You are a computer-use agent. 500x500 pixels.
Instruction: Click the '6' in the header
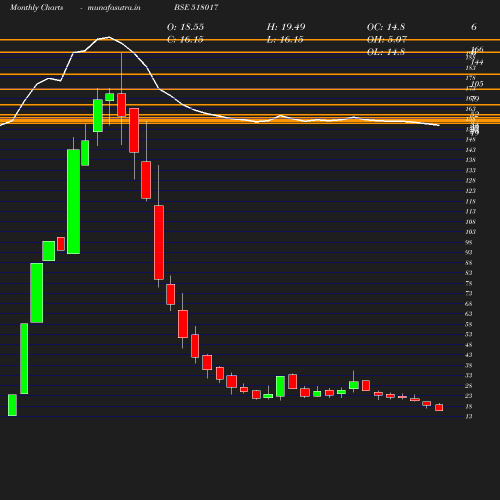474,27
